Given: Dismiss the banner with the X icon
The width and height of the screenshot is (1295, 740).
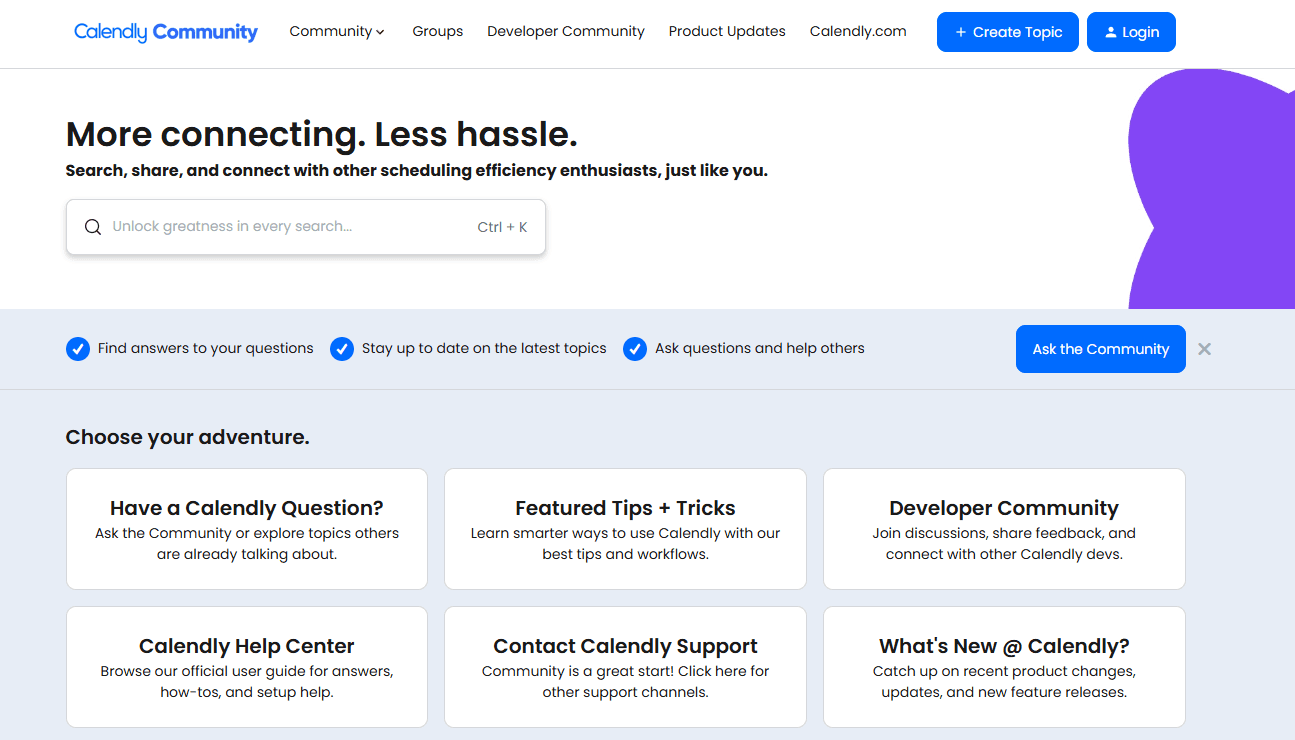Looking at the screenshot, I should [1205, 349].
